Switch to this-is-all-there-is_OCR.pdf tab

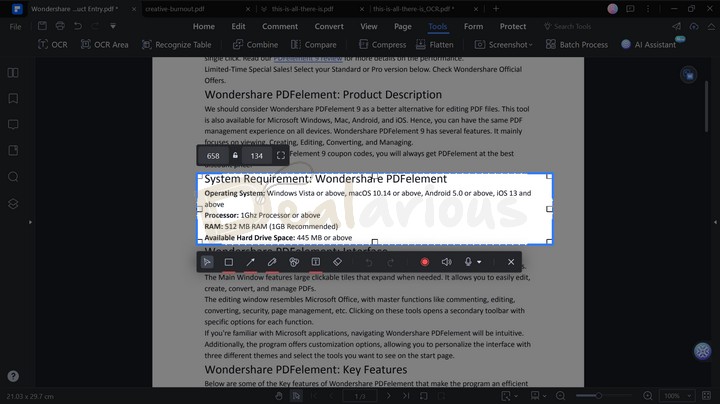(413, 9)
